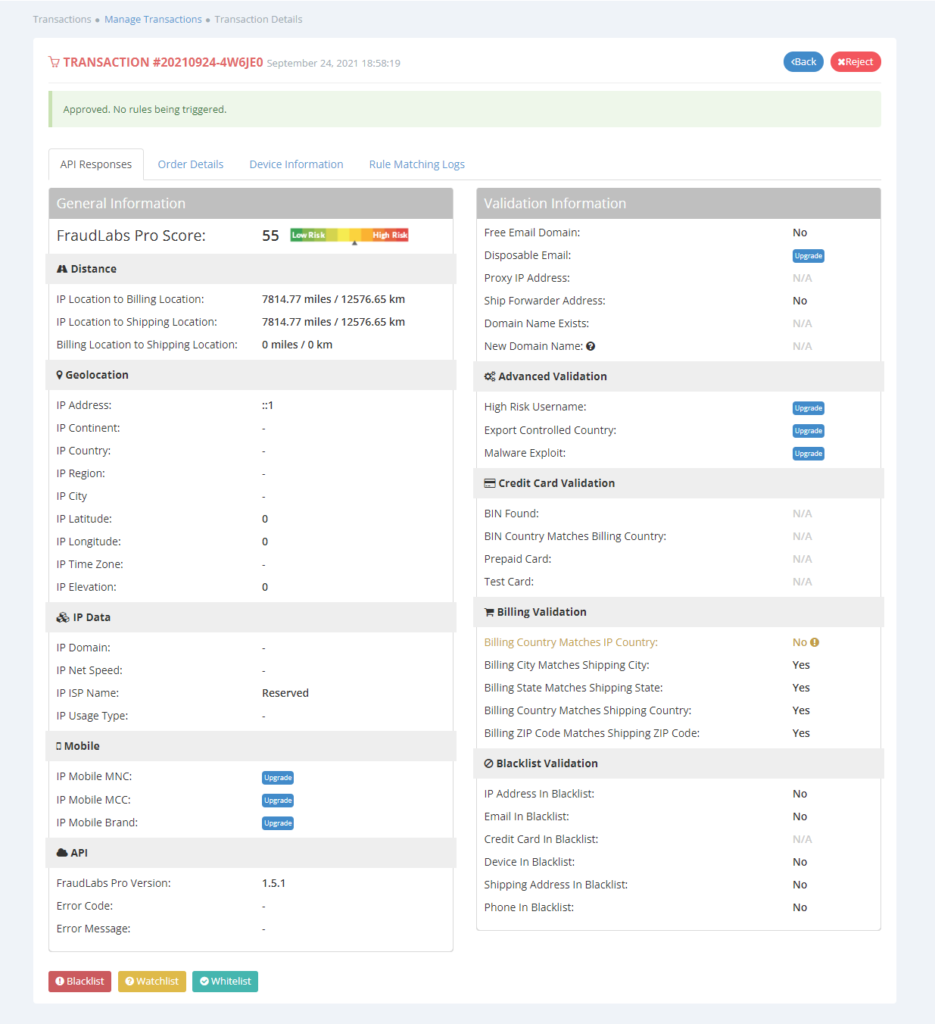This screenshot has height=1024, width=935.
Task: Whitelist this transaction
Action: pyautogui.click(x=225, y=981)
